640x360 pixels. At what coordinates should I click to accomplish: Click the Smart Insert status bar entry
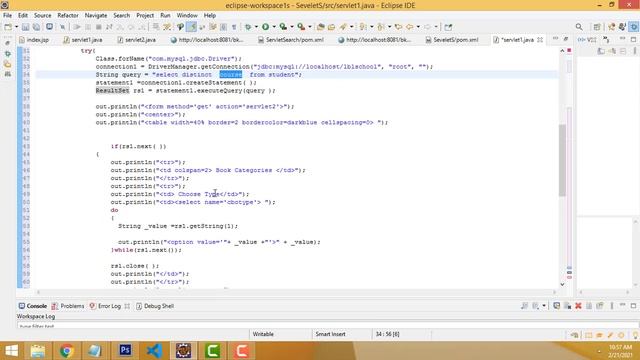[330, 334]
